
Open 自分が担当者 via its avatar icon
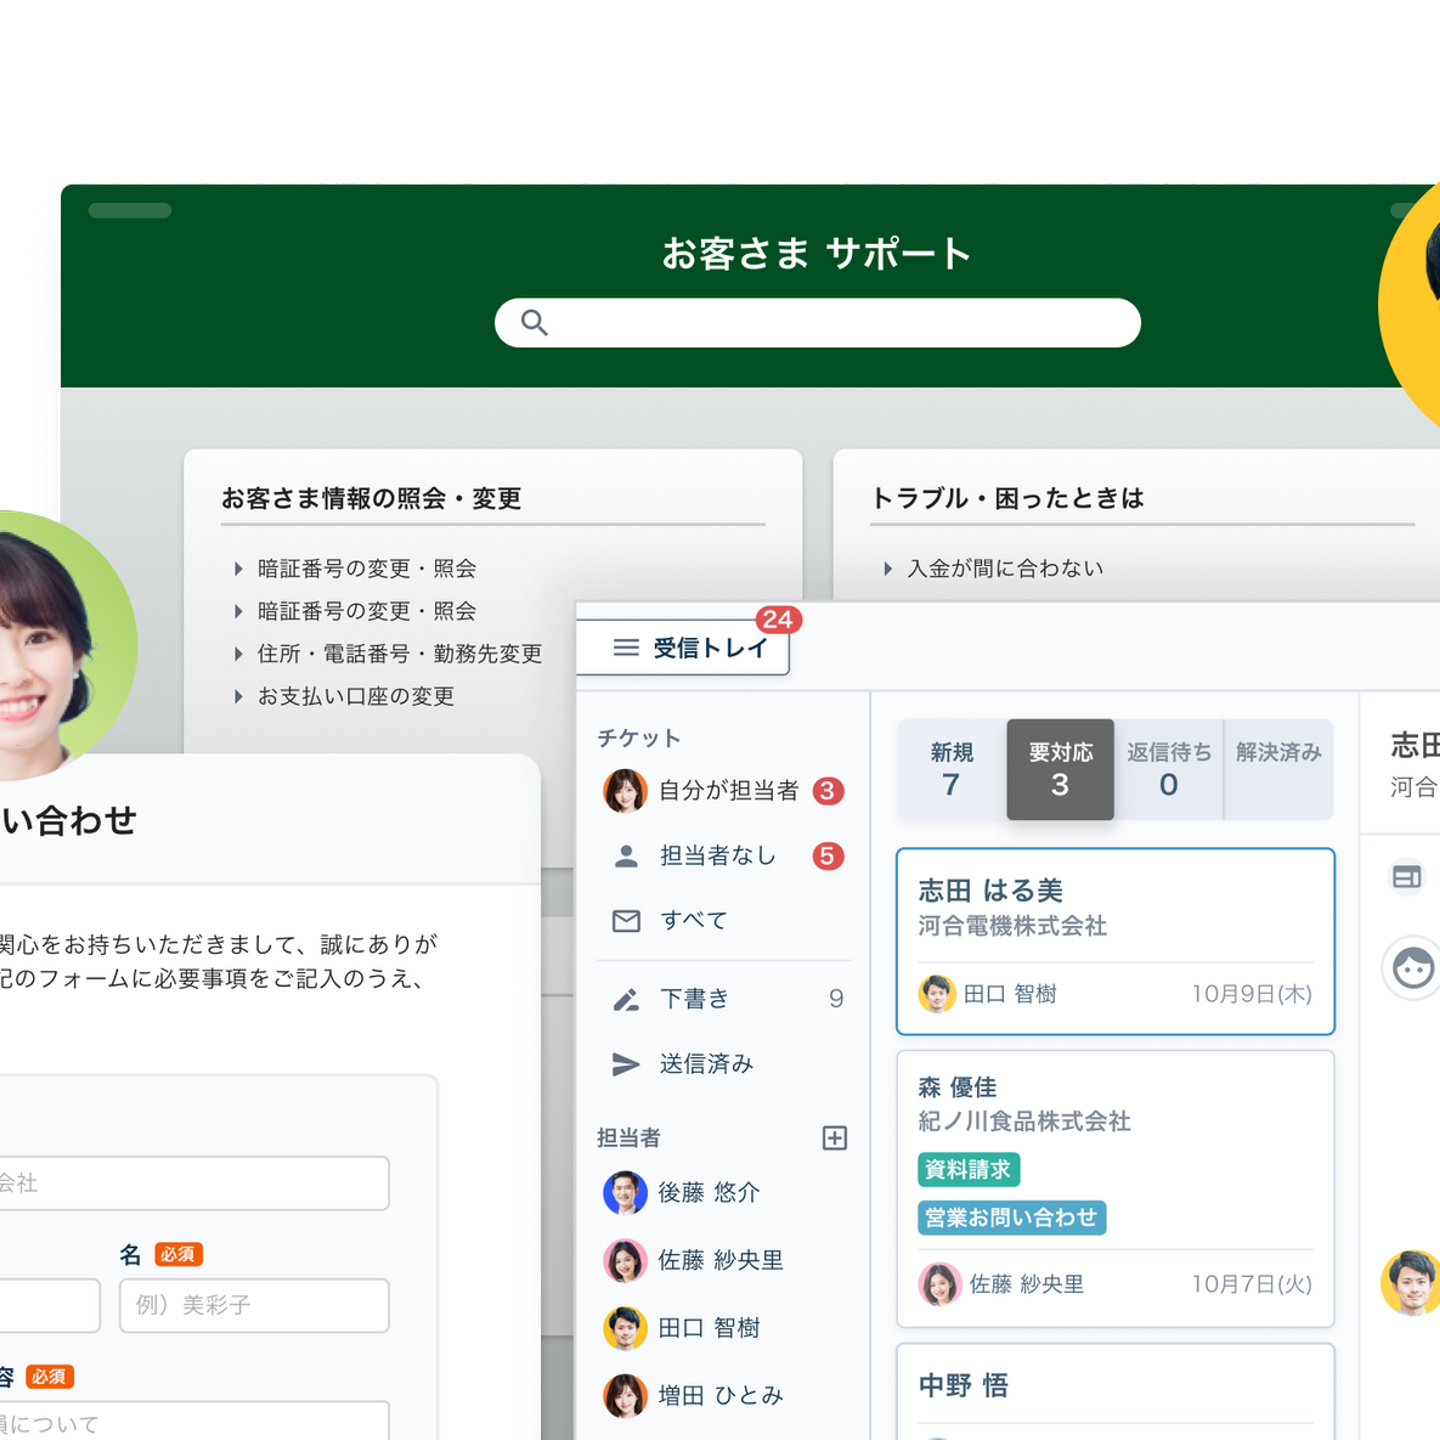(x=626, y=791)
